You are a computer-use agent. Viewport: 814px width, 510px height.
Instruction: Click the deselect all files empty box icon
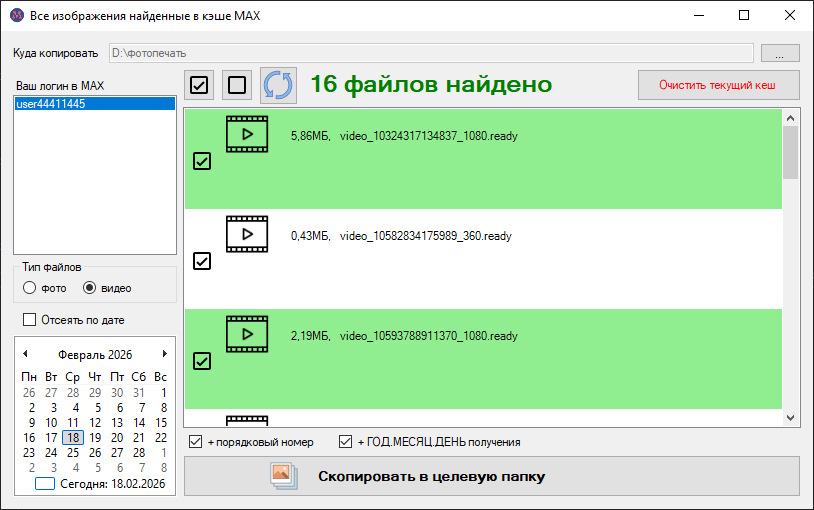pyautogui.click(x=236, y=85)
